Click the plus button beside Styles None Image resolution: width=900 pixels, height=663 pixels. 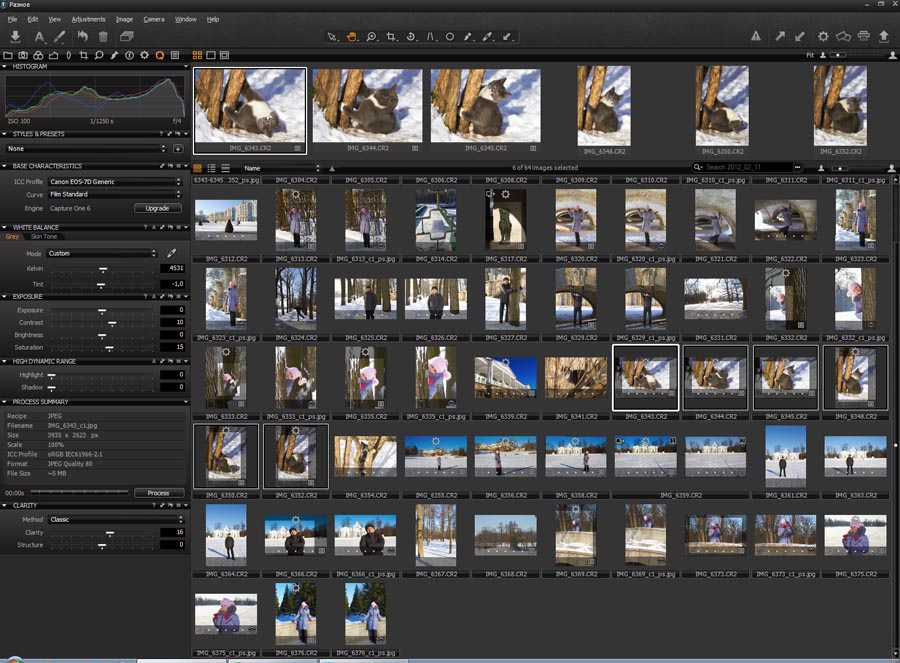coord(178,149)
